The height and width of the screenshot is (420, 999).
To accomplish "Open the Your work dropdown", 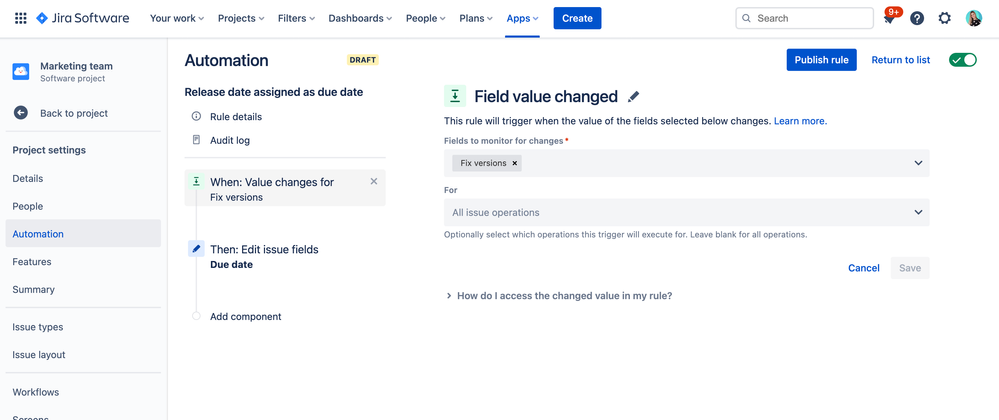I will click(176, 18).
